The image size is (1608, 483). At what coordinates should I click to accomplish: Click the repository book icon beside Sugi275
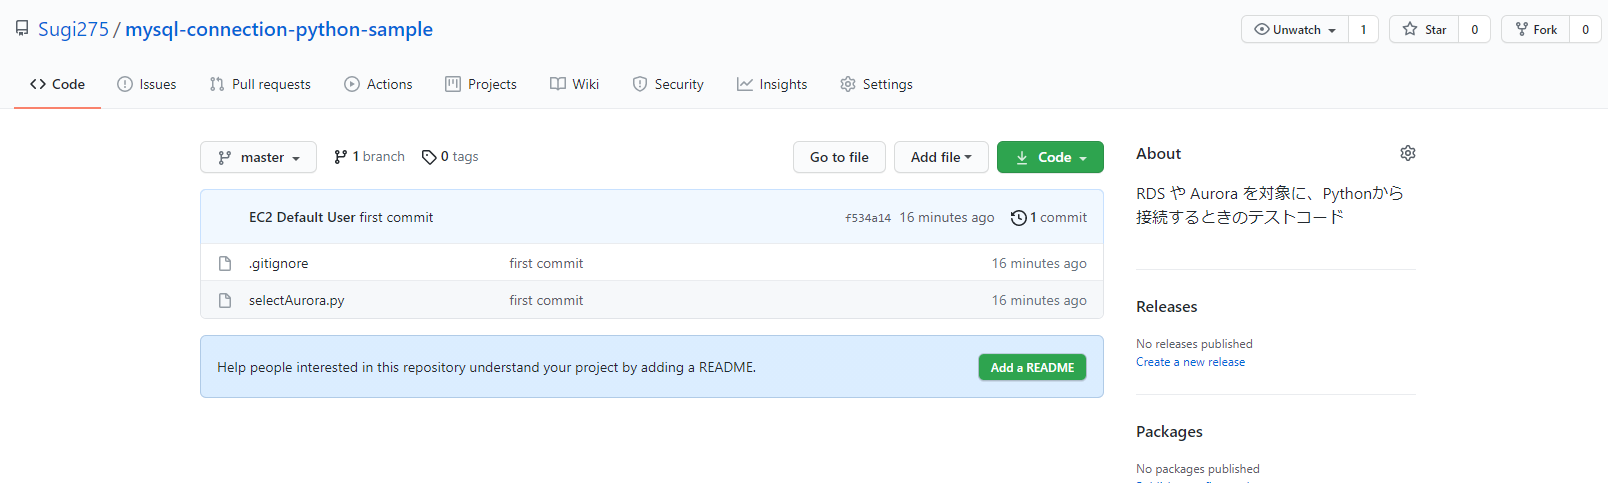(x=22, y=29)
